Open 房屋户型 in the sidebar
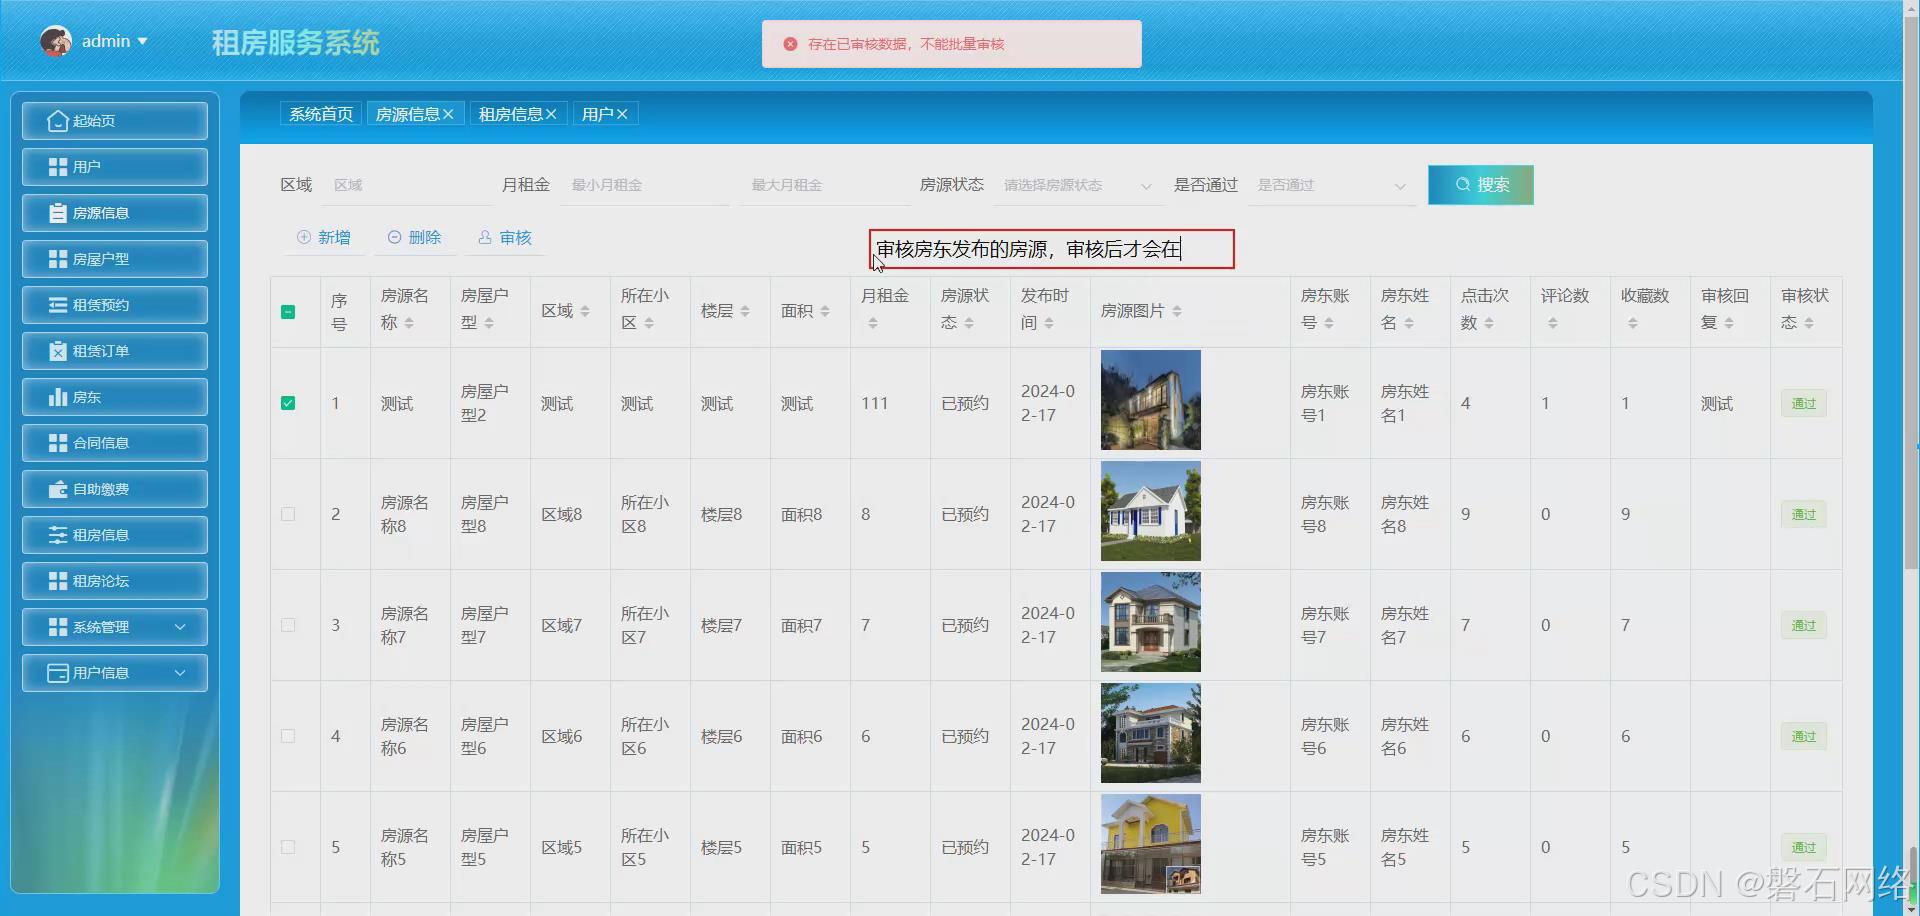The height and width of the screenshot is (916, 1920). pyautogui.click(x=115, y=259)
